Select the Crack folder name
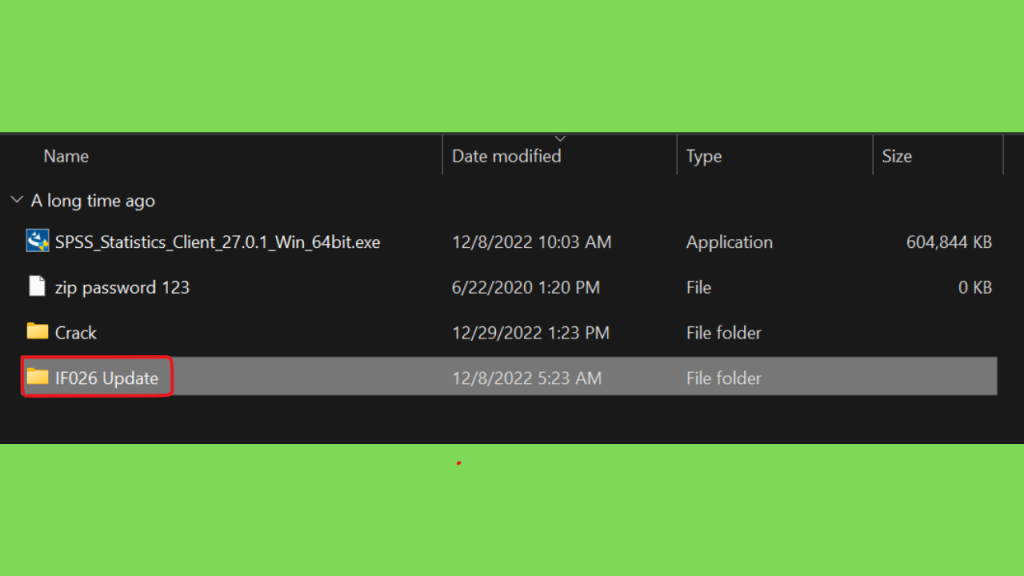 (76, 333)
